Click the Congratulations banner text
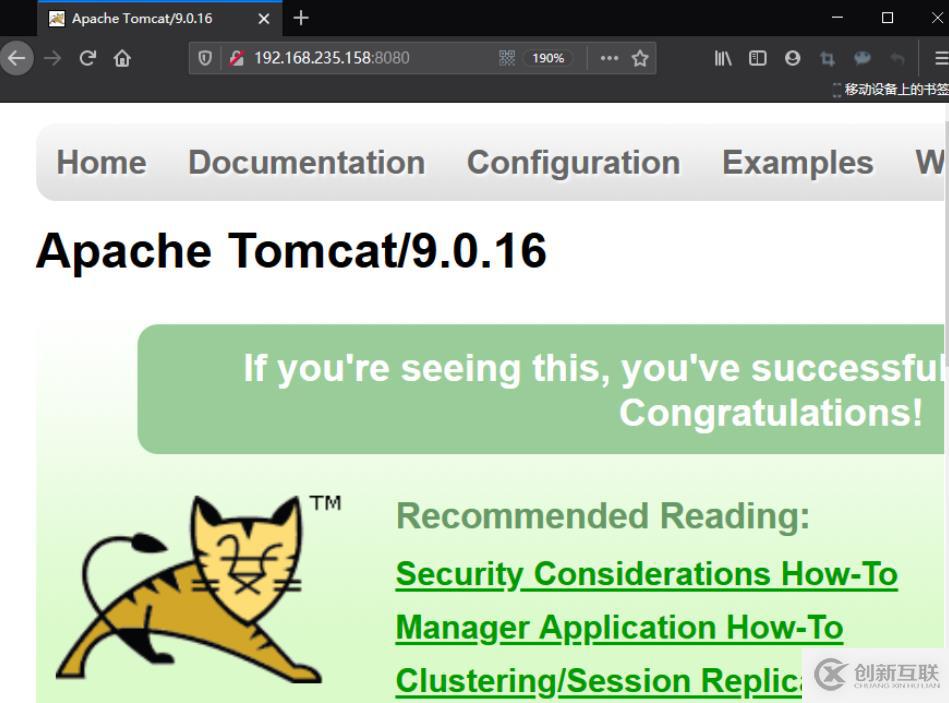This screenshot has width=949, height=703. [770, 413]
